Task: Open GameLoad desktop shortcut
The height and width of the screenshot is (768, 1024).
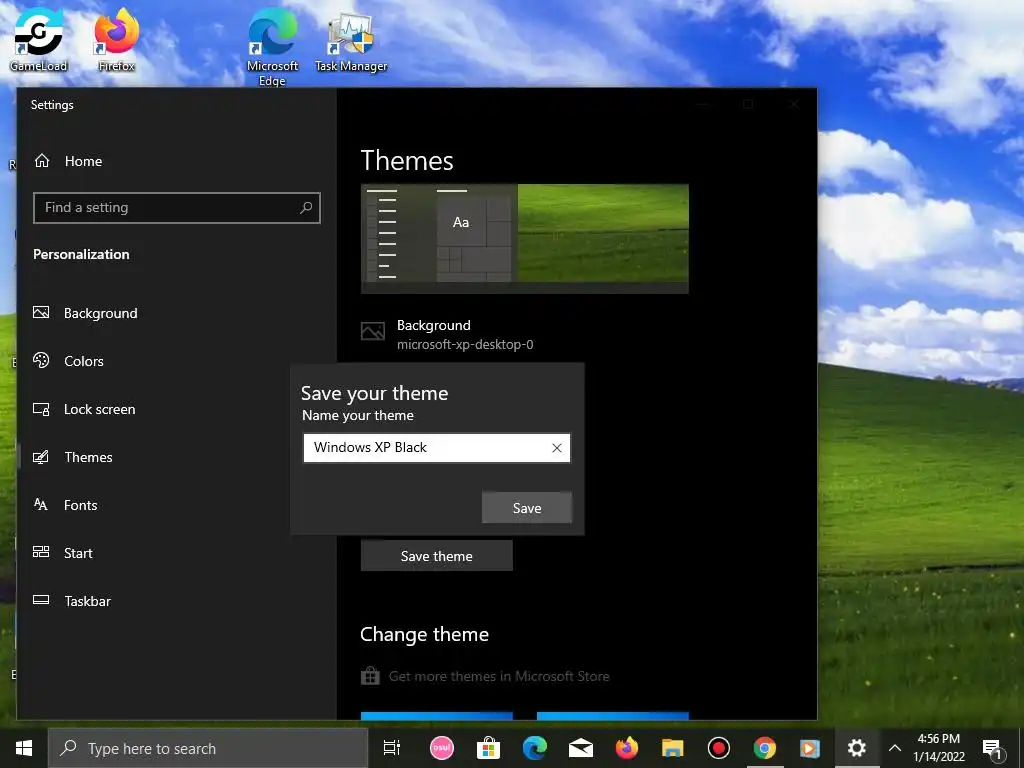Action: (38, 39)
